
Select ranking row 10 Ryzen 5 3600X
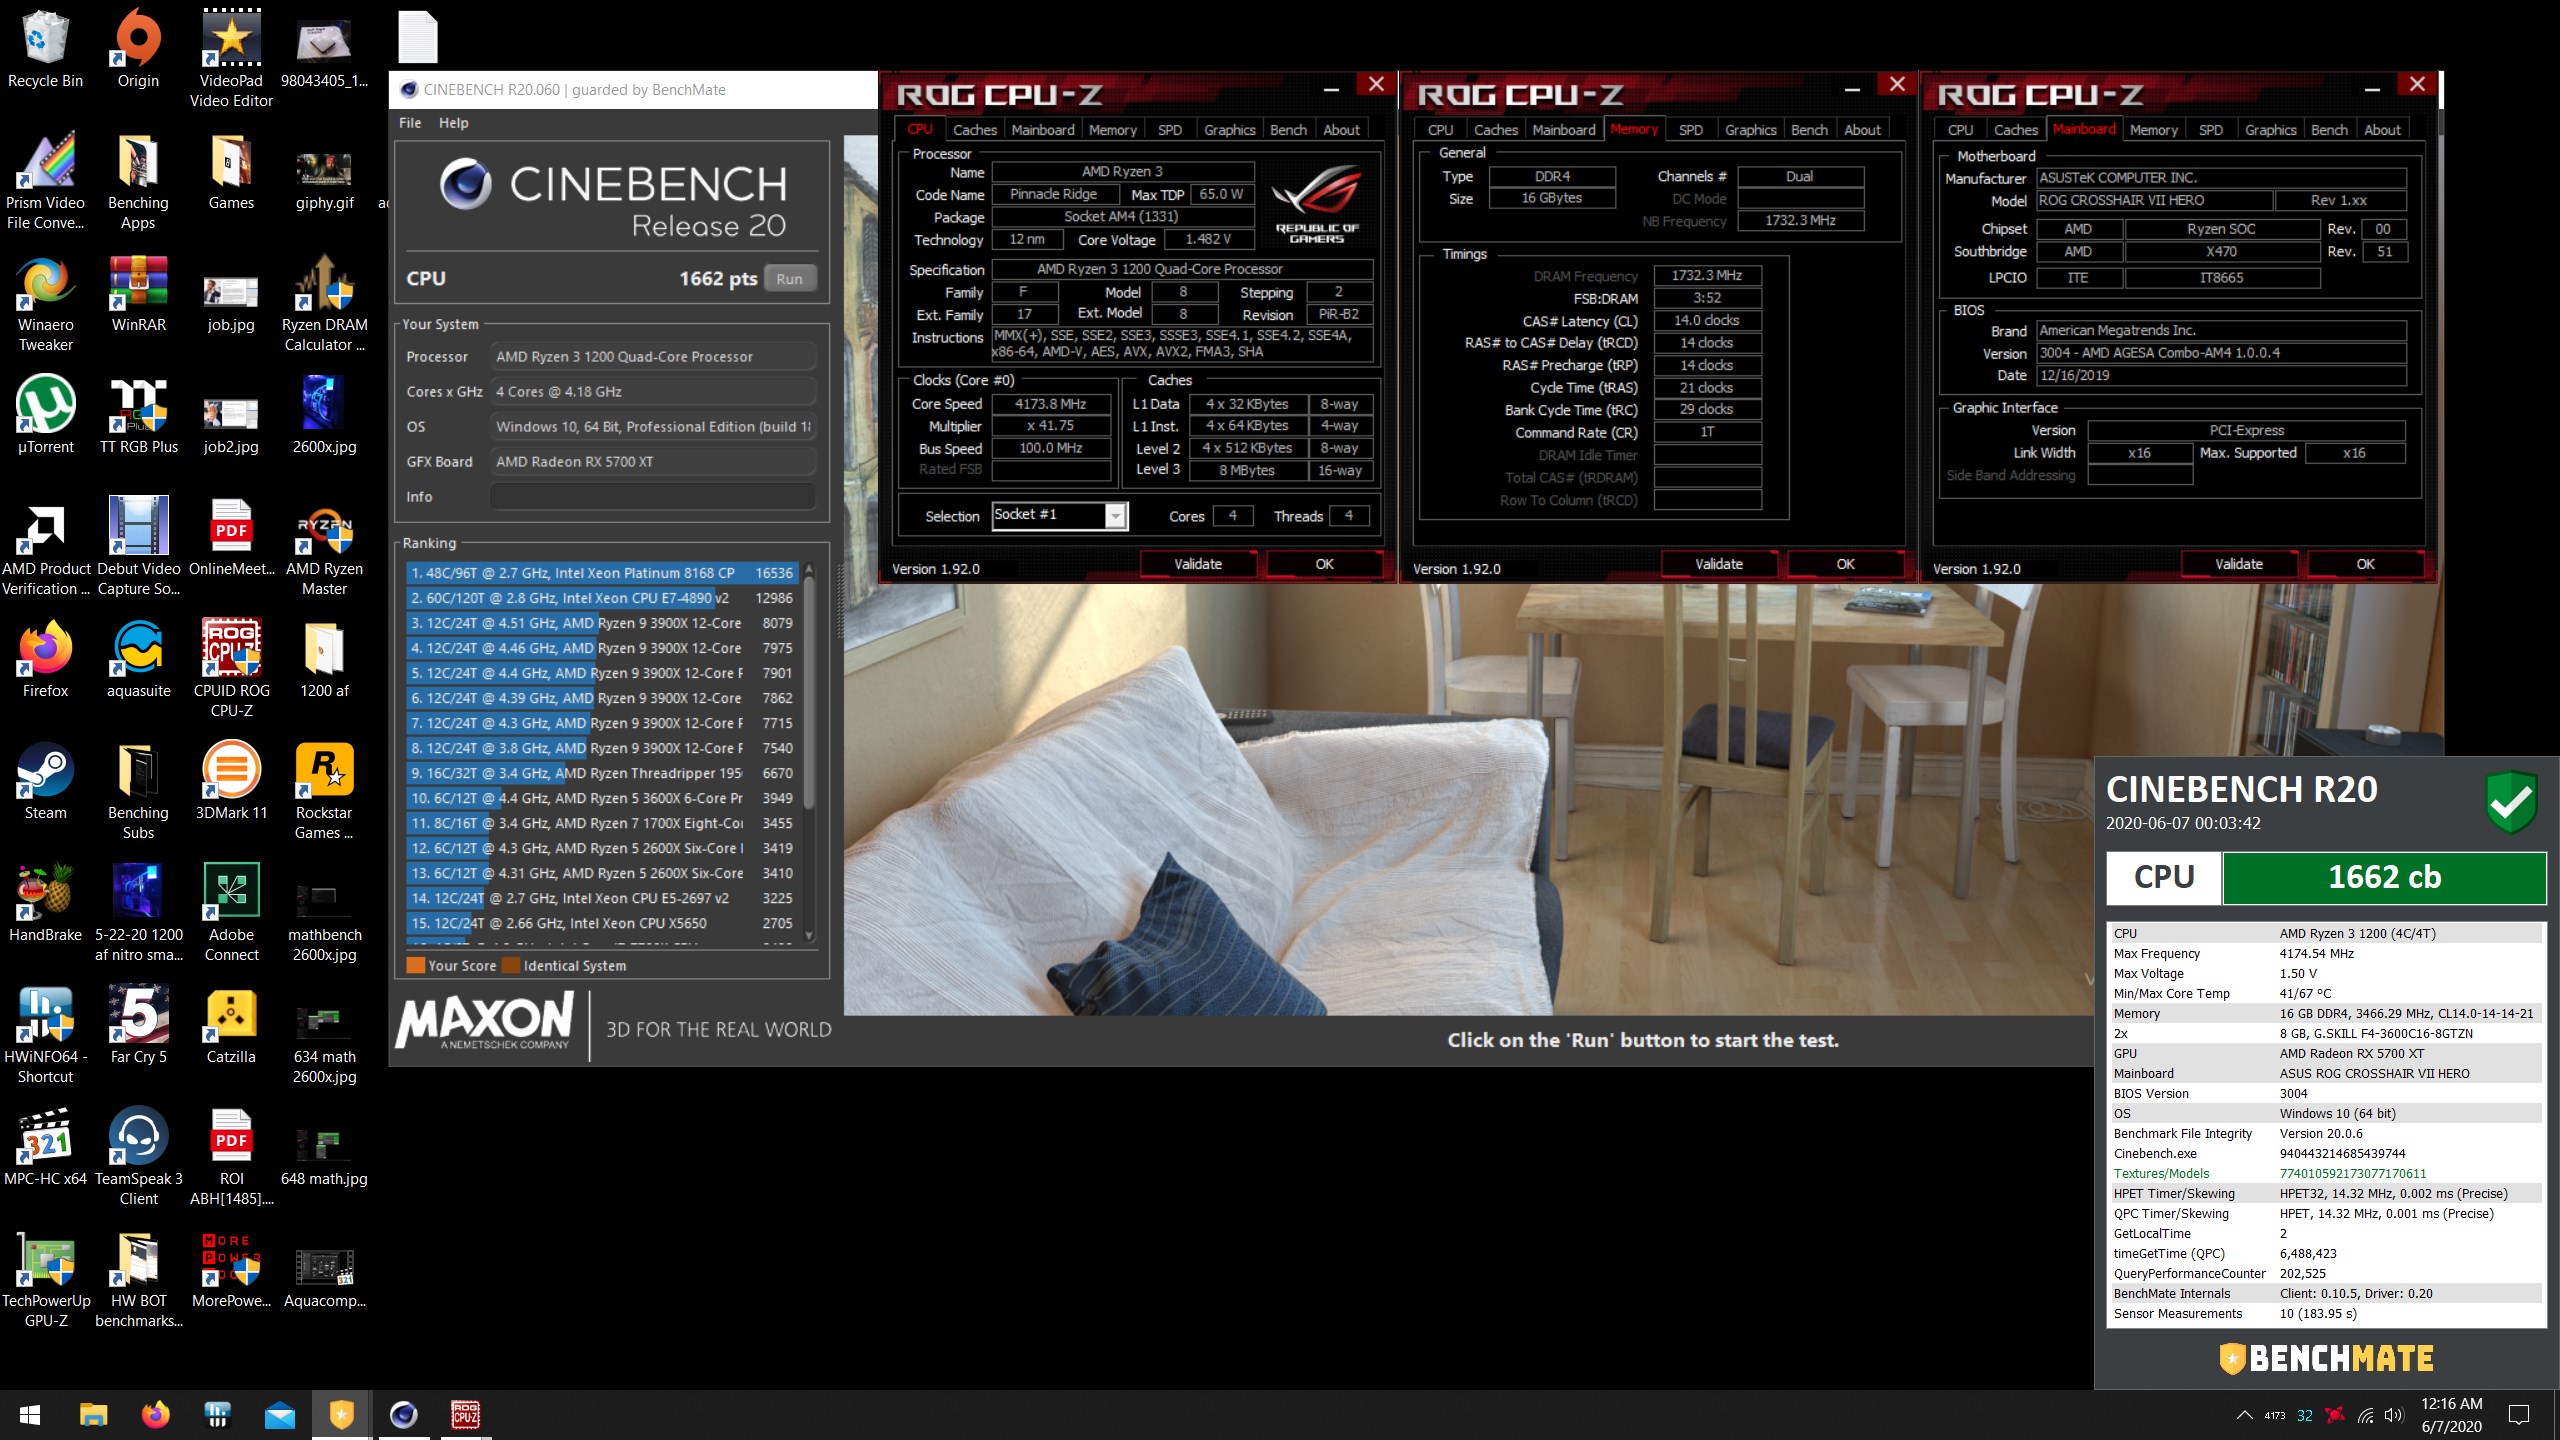(602, 798)
